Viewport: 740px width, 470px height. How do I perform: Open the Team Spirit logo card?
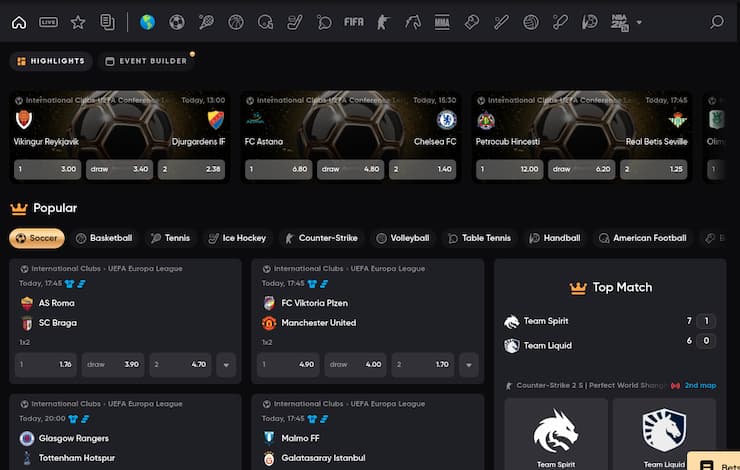[x=556, y=434]
